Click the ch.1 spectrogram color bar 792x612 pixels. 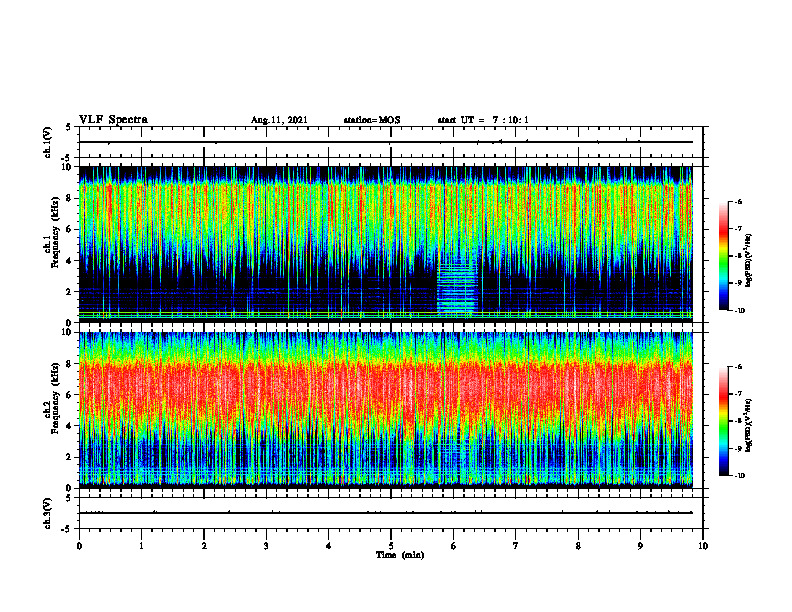pyautogui.click(x=723, y=256)
